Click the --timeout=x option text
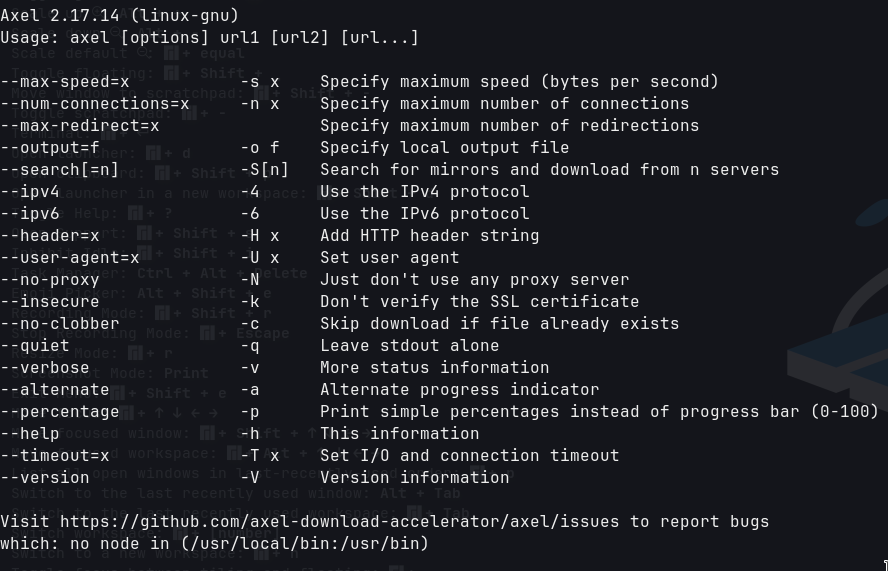Image resolution: width=888 pixels, height=571 pixels. pyautogui.click(x=55, y=456)
